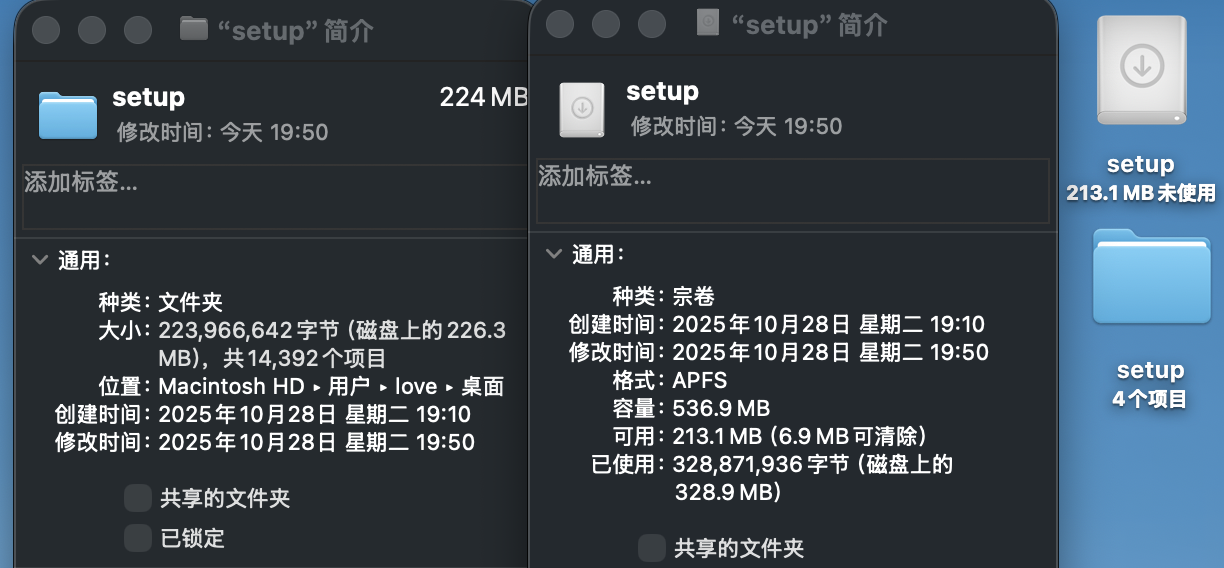Select the blue folder icon in folder info header
This screenshot has width=1224, height=568.
coord(68,114)
